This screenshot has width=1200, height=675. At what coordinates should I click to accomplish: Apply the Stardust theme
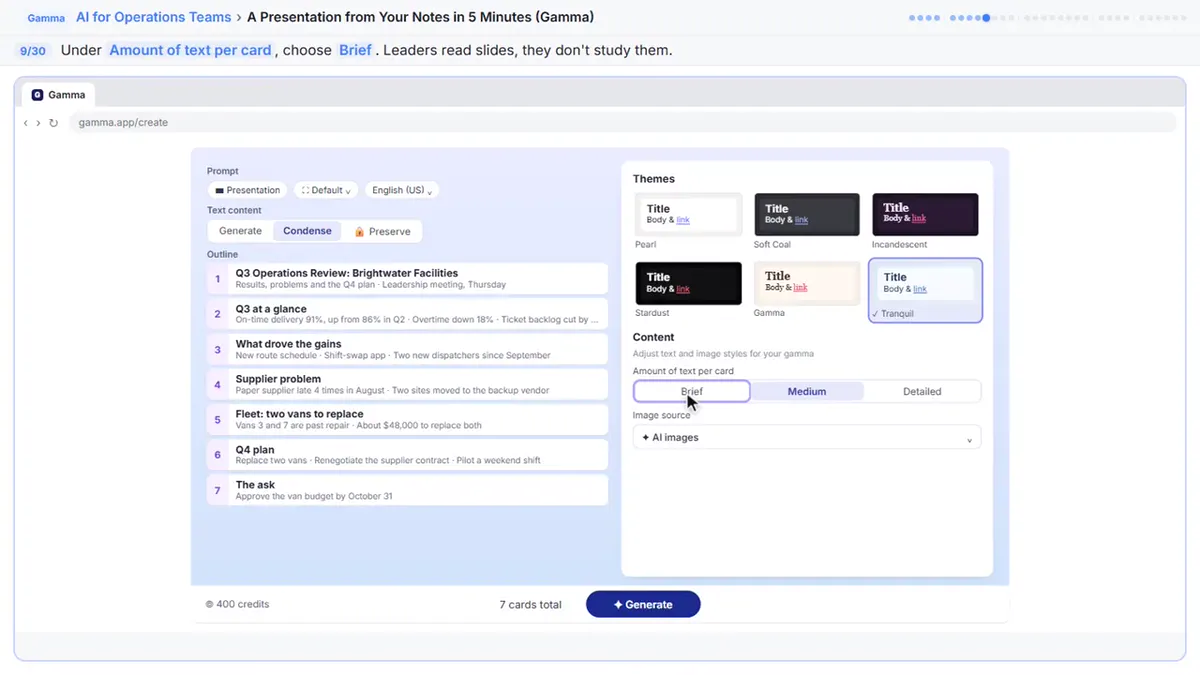pos(689,283)
